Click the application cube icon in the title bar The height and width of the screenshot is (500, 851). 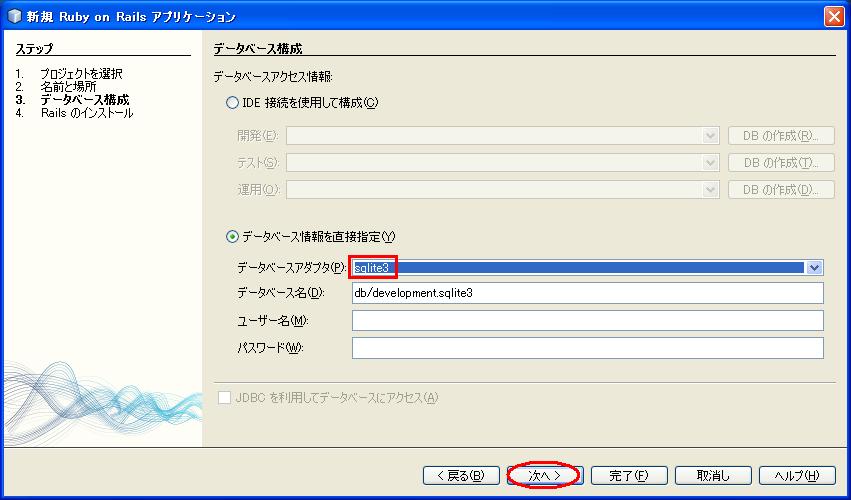[14, 17]
